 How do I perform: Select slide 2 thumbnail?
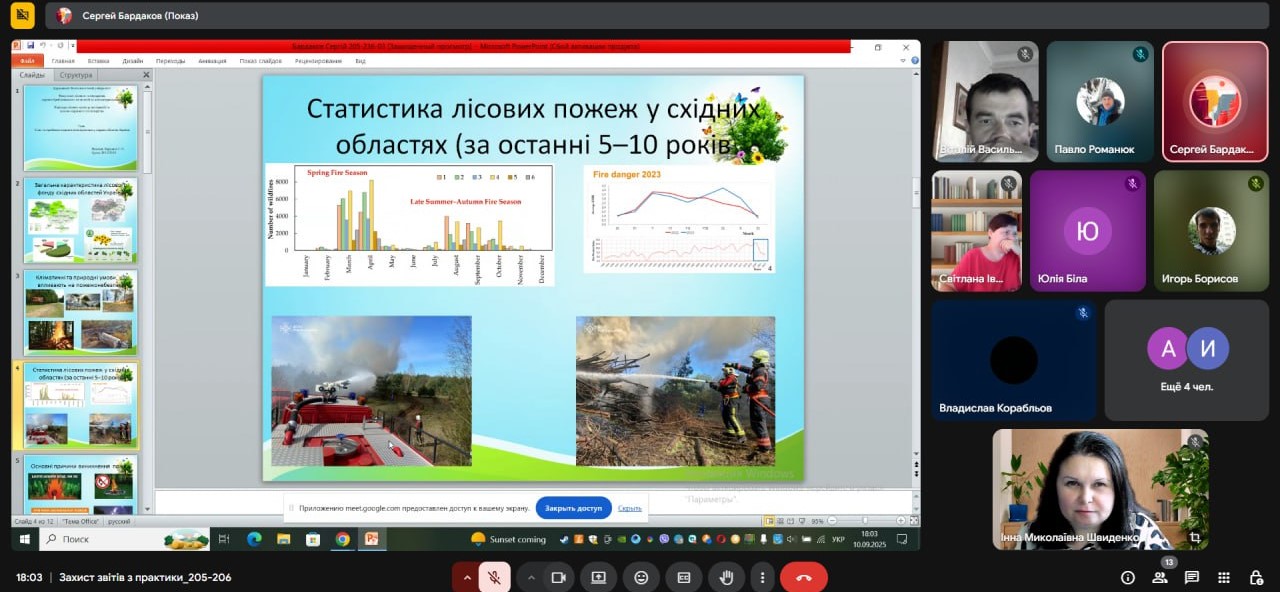81,221
